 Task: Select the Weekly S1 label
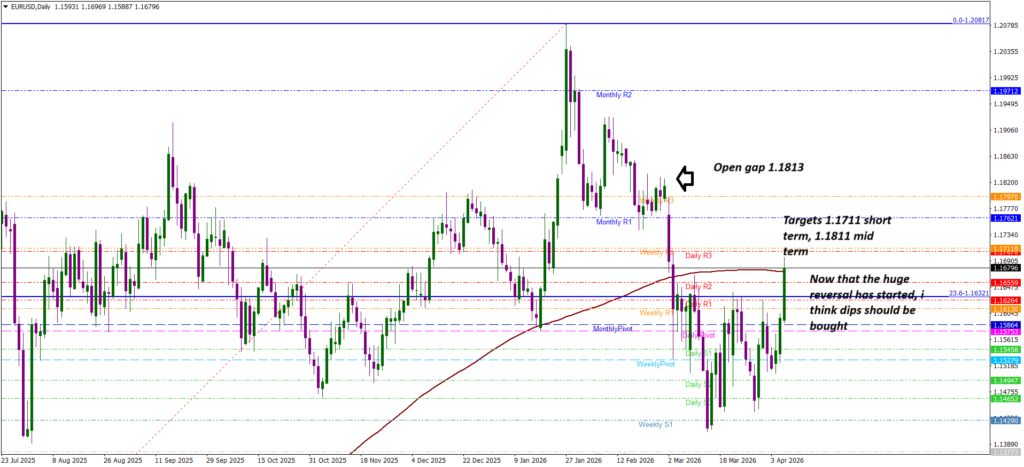655,425
